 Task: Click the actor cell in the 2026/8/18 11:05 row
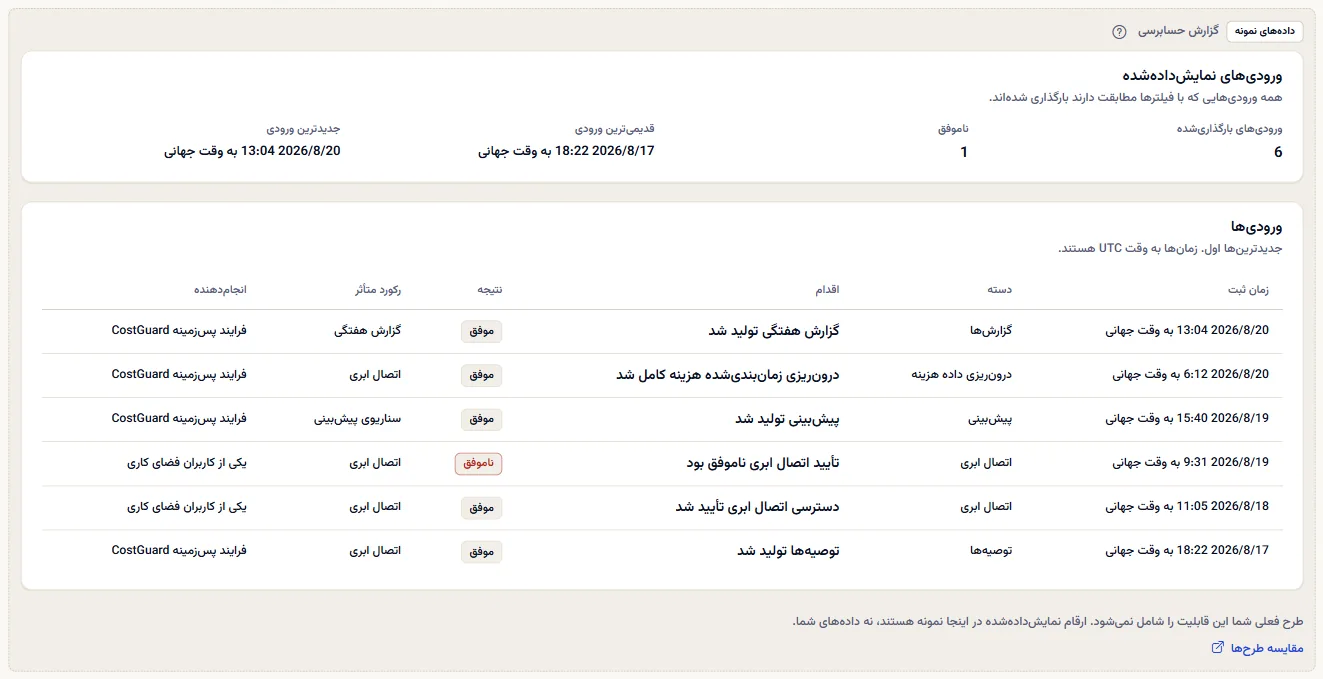[187, 507]
